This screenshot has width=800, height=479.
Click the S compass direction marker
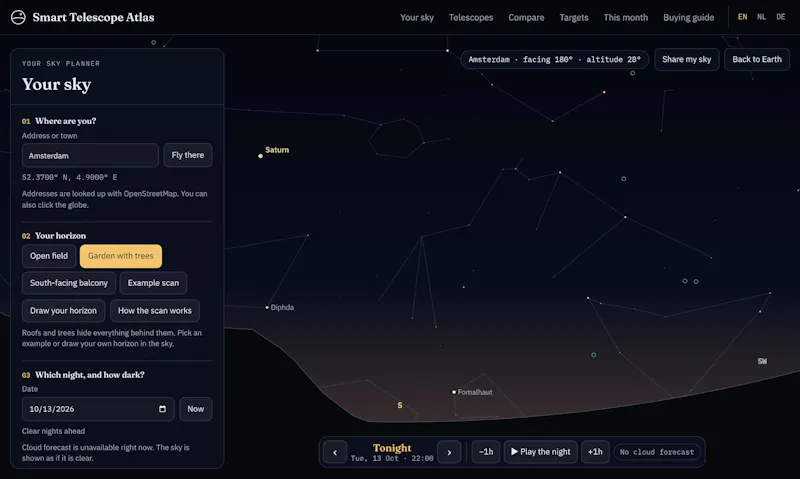(x=400, y=406)
